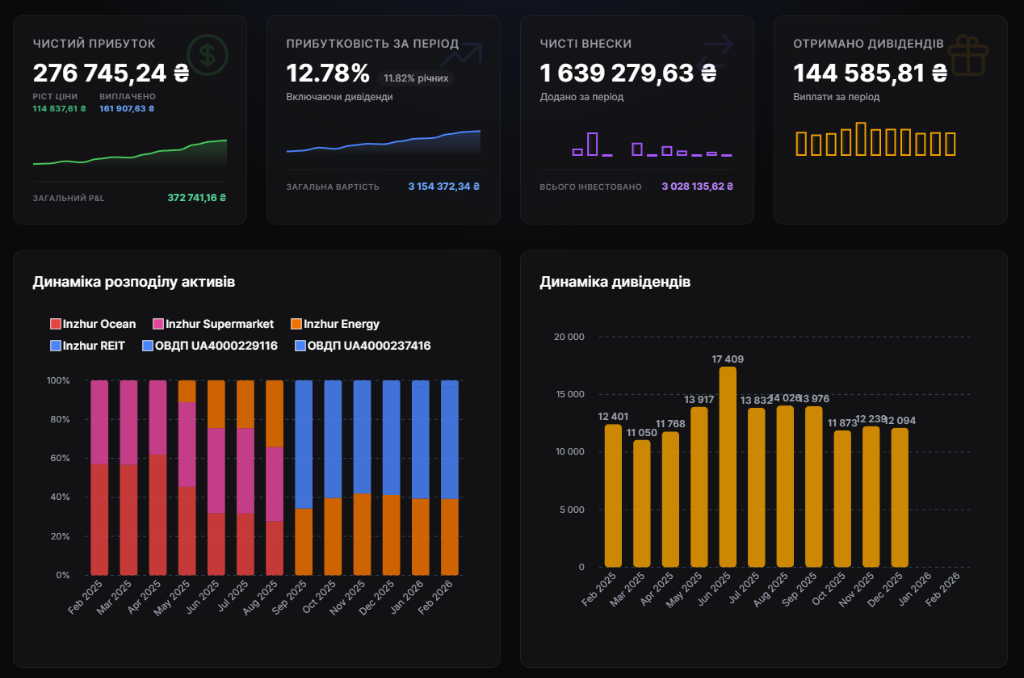Click the Динаміка дивідендів heading
Screen dimensions: 1024x678
tap(615, 282)
